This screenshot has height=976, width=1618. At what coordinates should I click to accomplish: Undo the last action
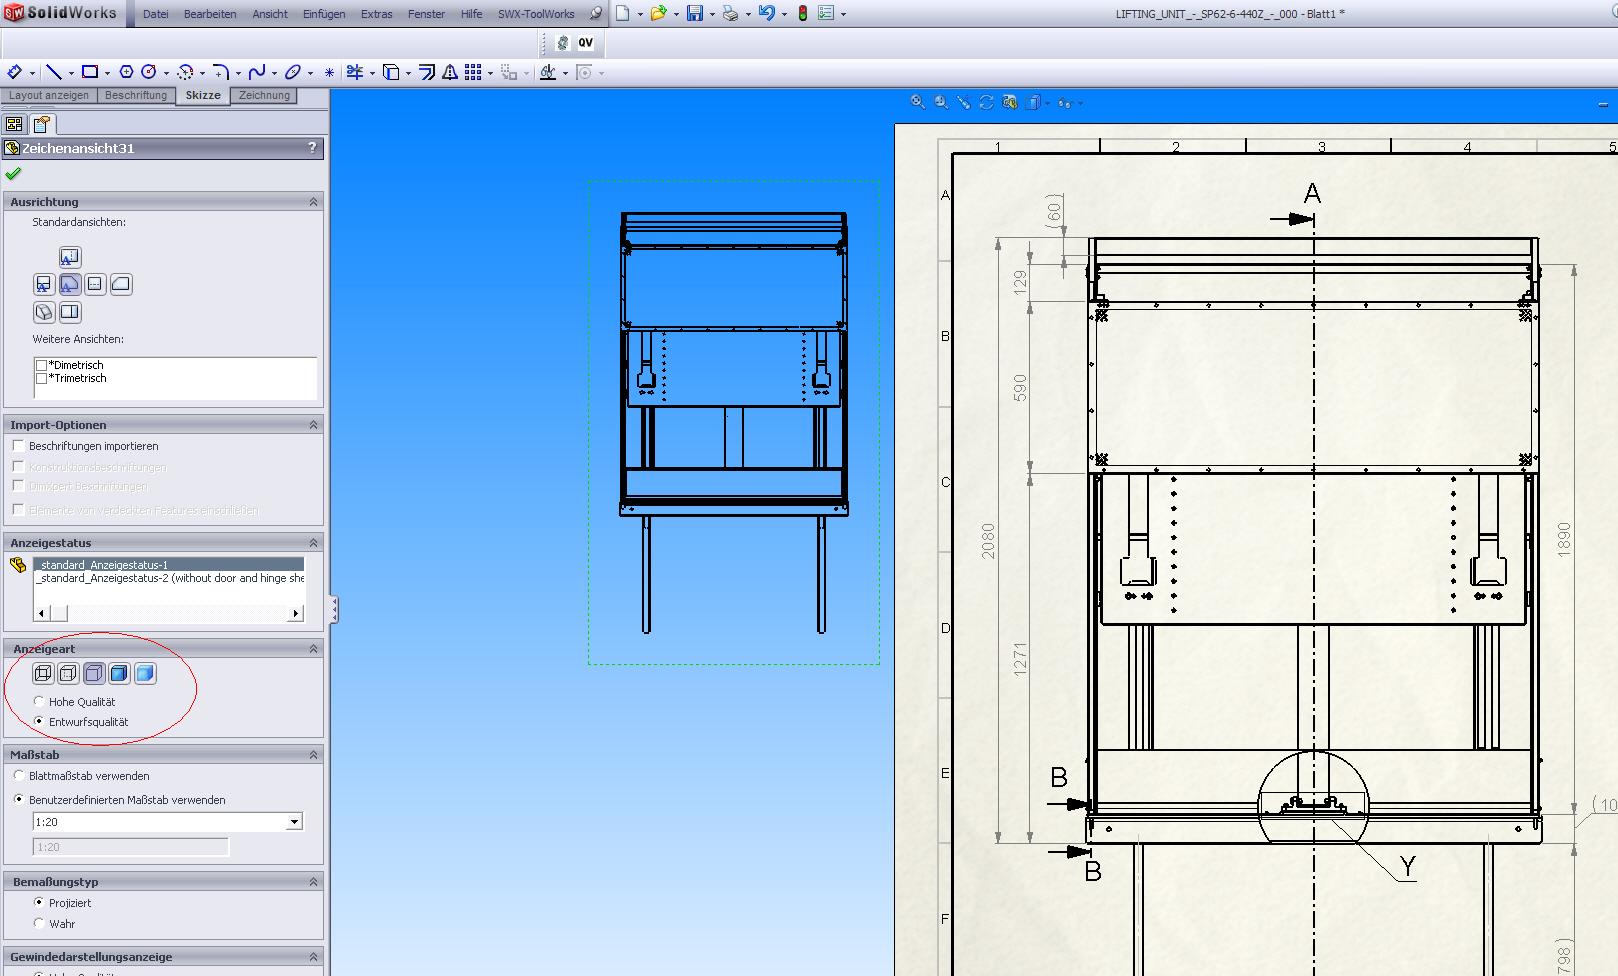[x=767, y=13]
